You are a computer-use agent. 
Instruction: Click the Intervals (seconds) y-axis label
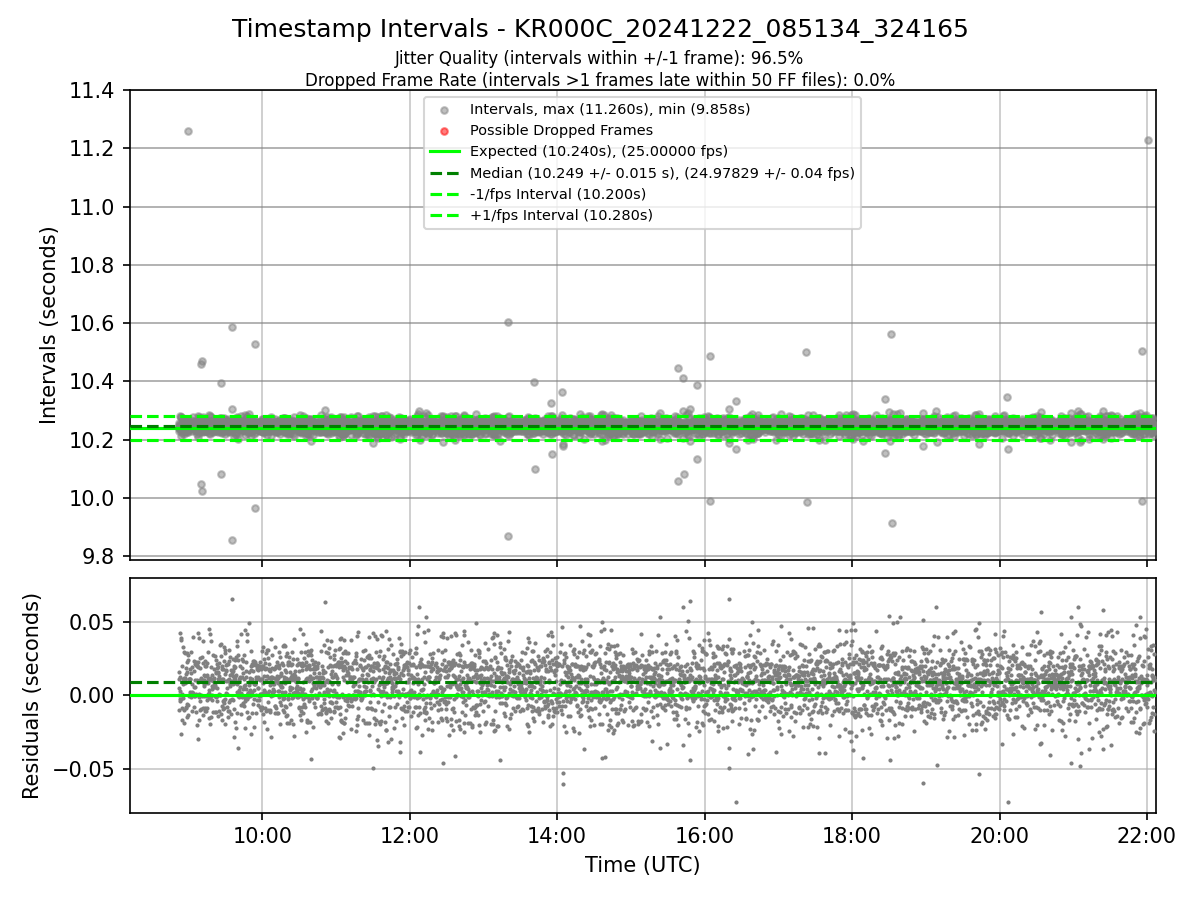click(x=48, y=324)
